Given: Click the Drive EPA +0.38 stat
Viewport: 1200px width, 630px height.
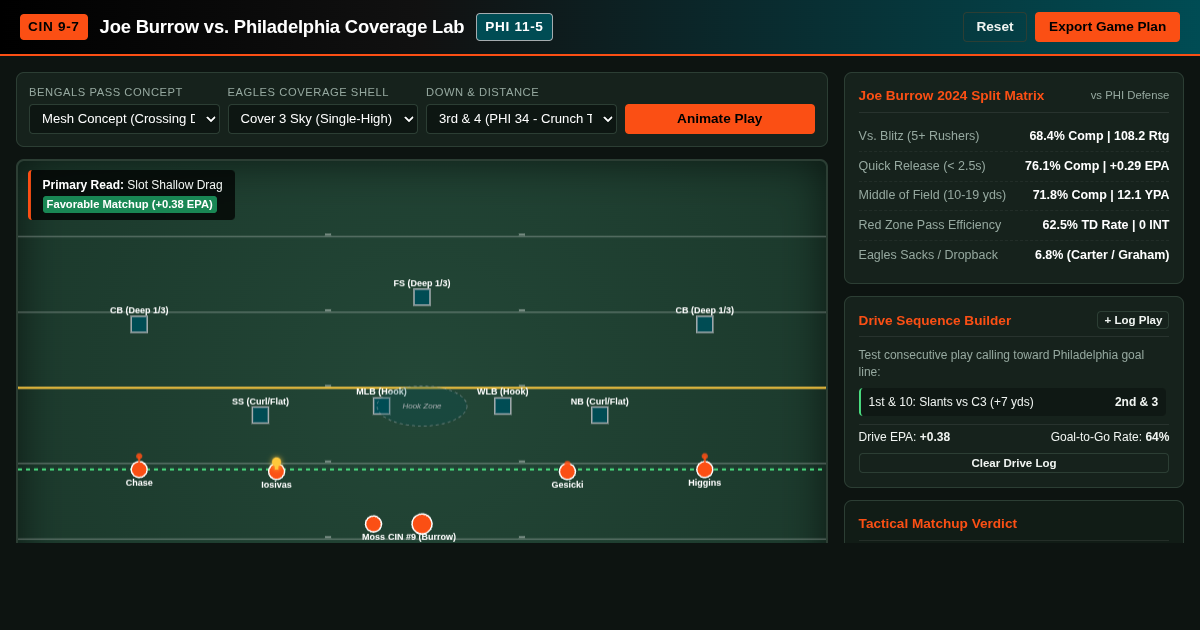Looking at the screenshot, I should (904, 437).
